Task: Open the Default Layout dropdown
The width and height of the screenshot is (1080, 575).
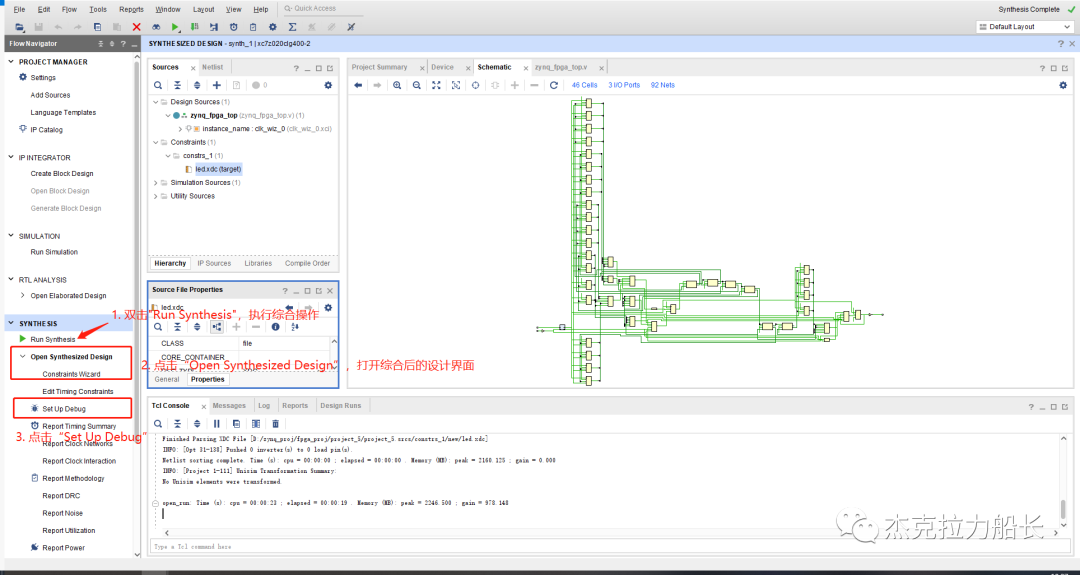Action: pos(1020,27)
